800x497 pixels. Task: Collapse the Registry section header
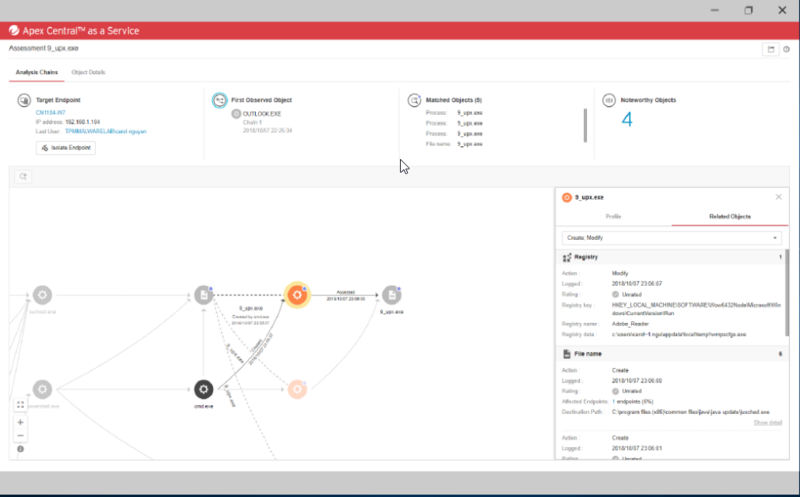pos(671,257)
